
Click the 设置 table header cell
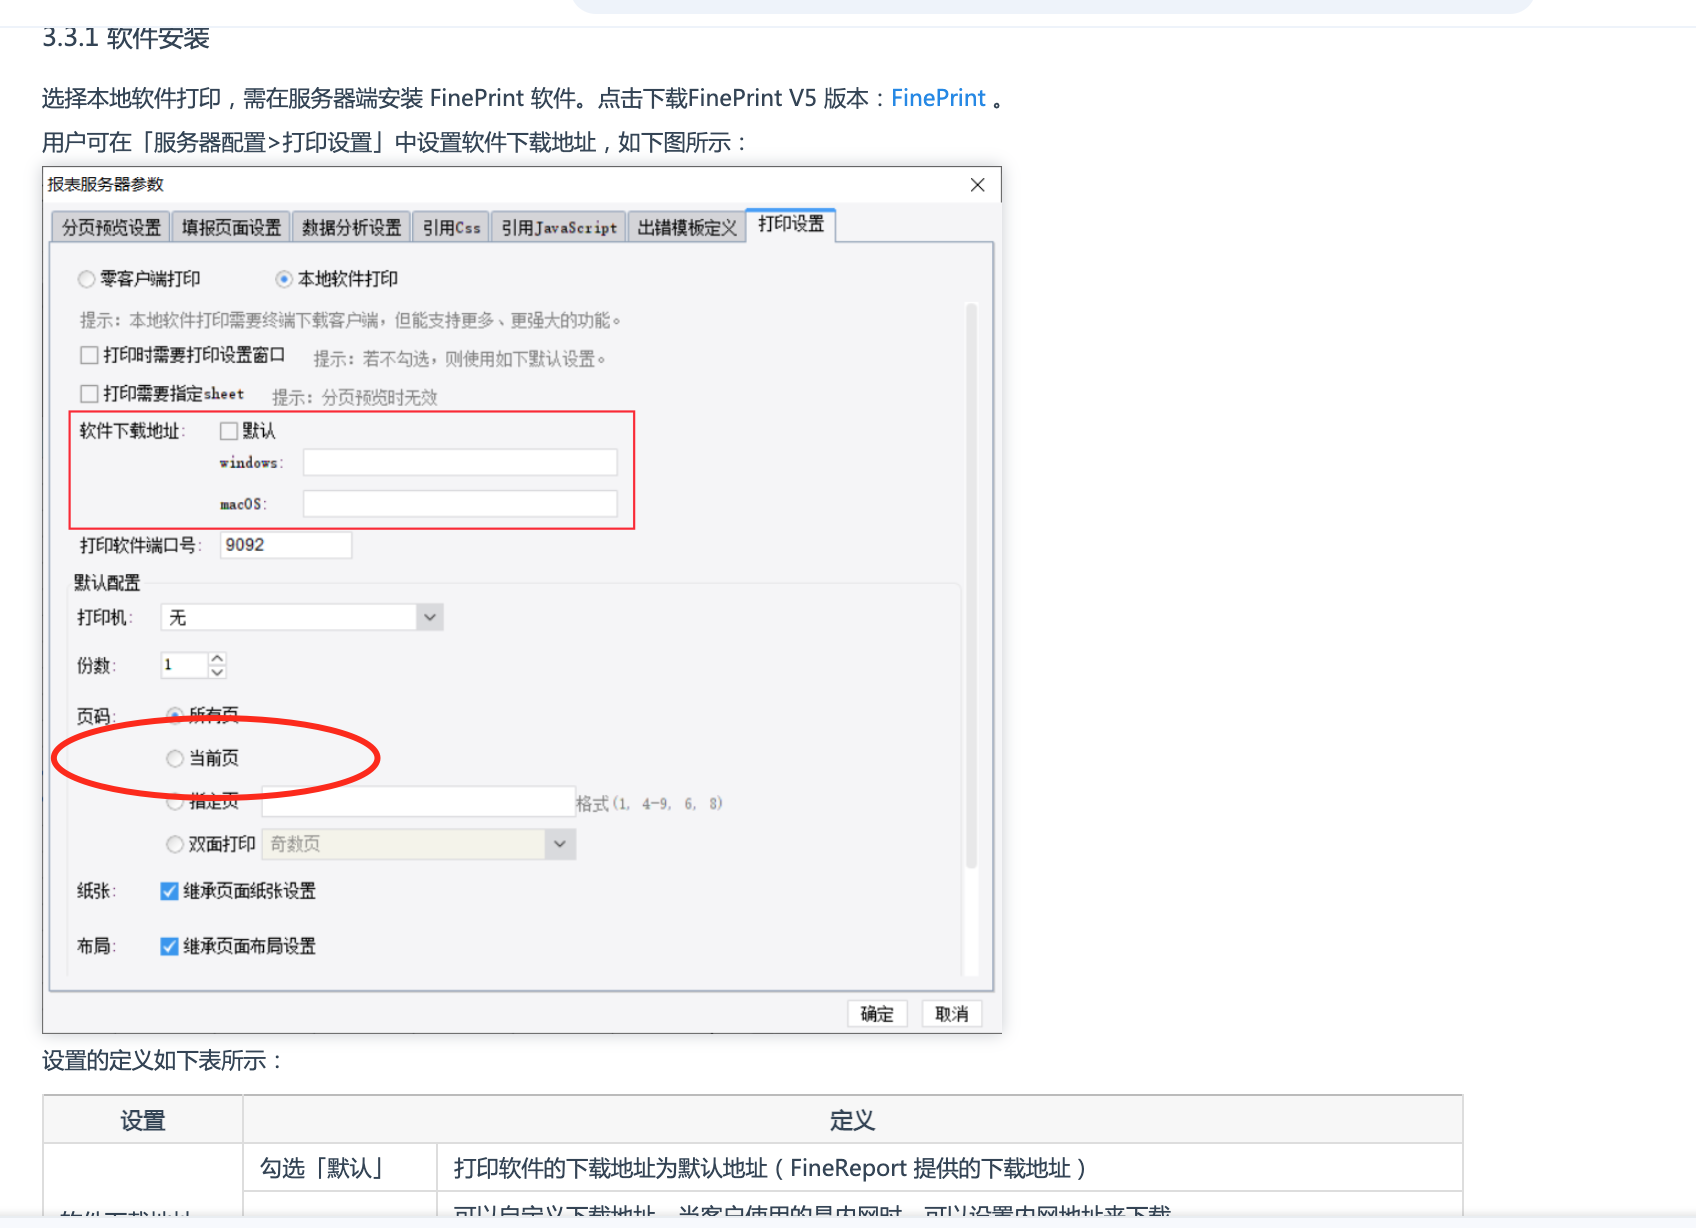(x=143, y=1120)
